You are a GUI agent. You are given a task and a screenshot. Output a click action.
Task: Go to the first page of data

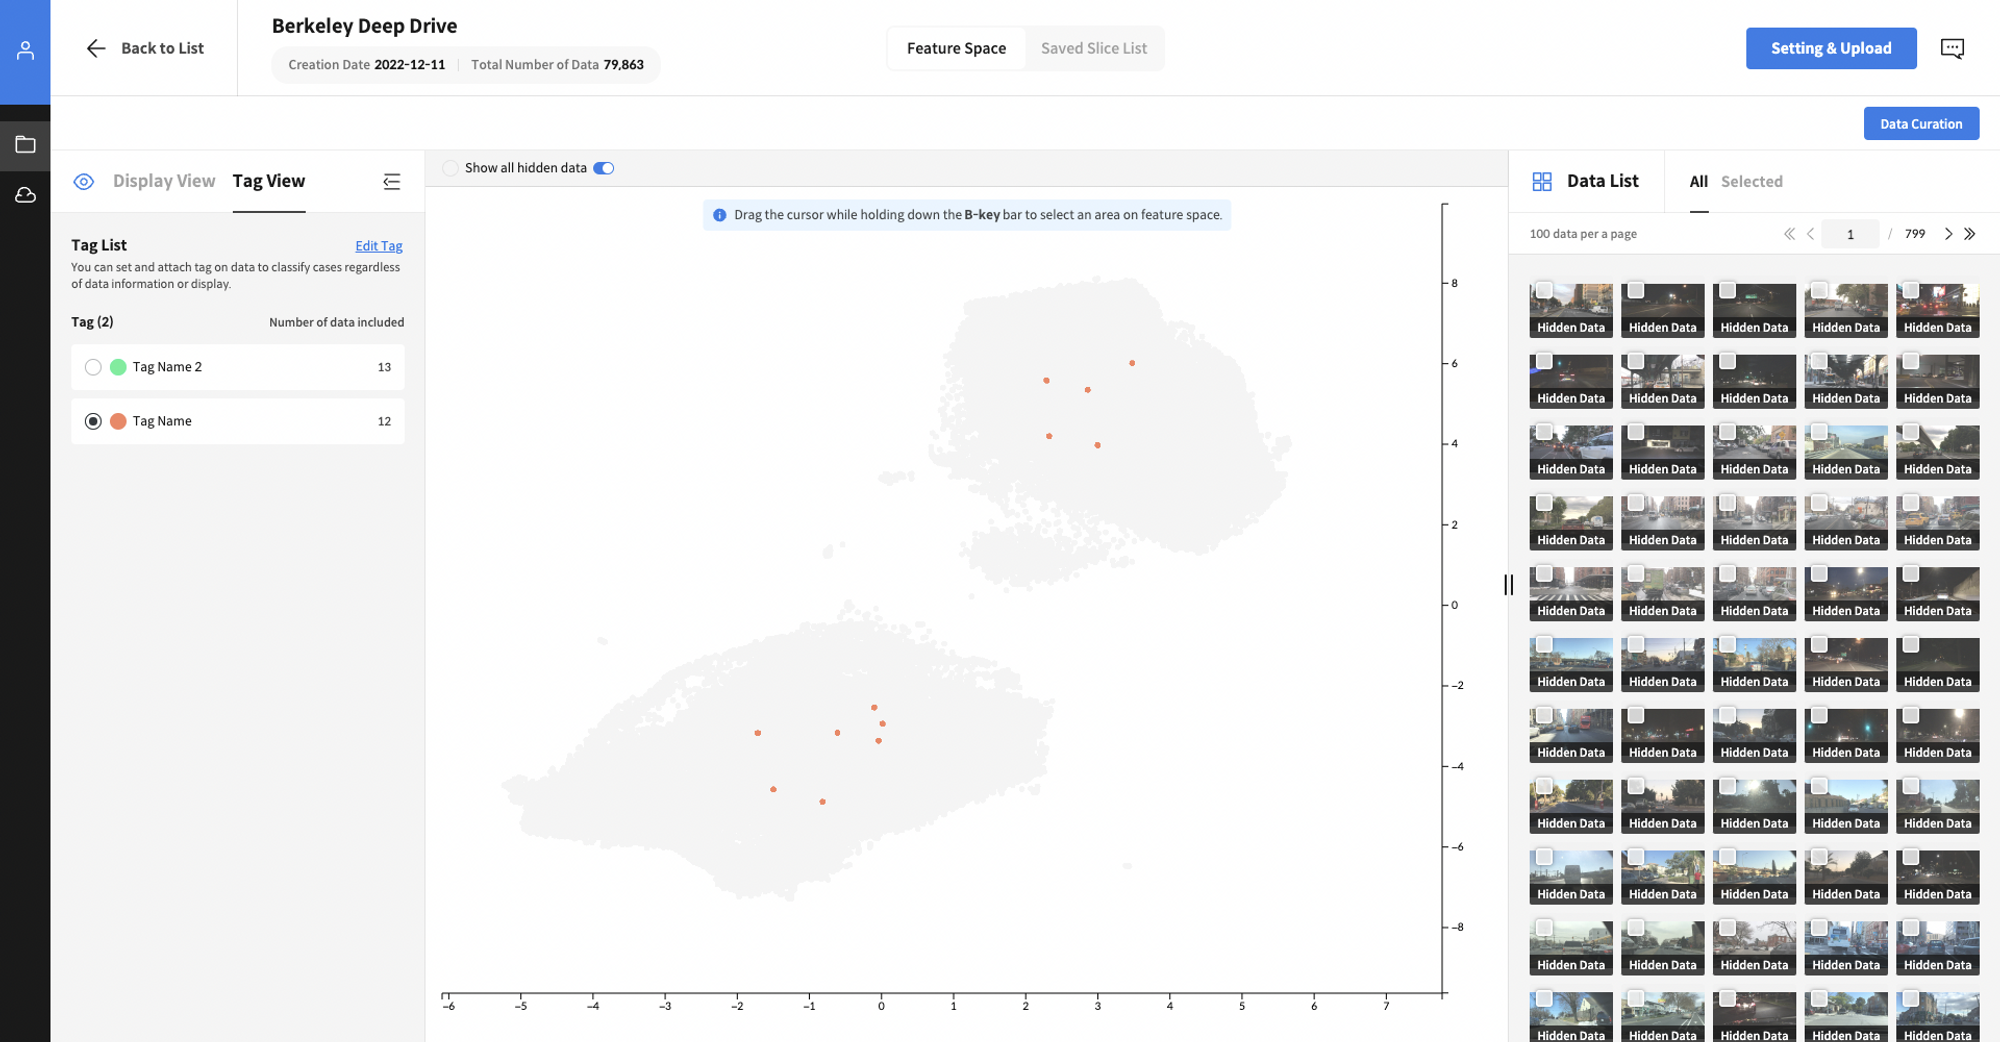tap(1789, 234)
